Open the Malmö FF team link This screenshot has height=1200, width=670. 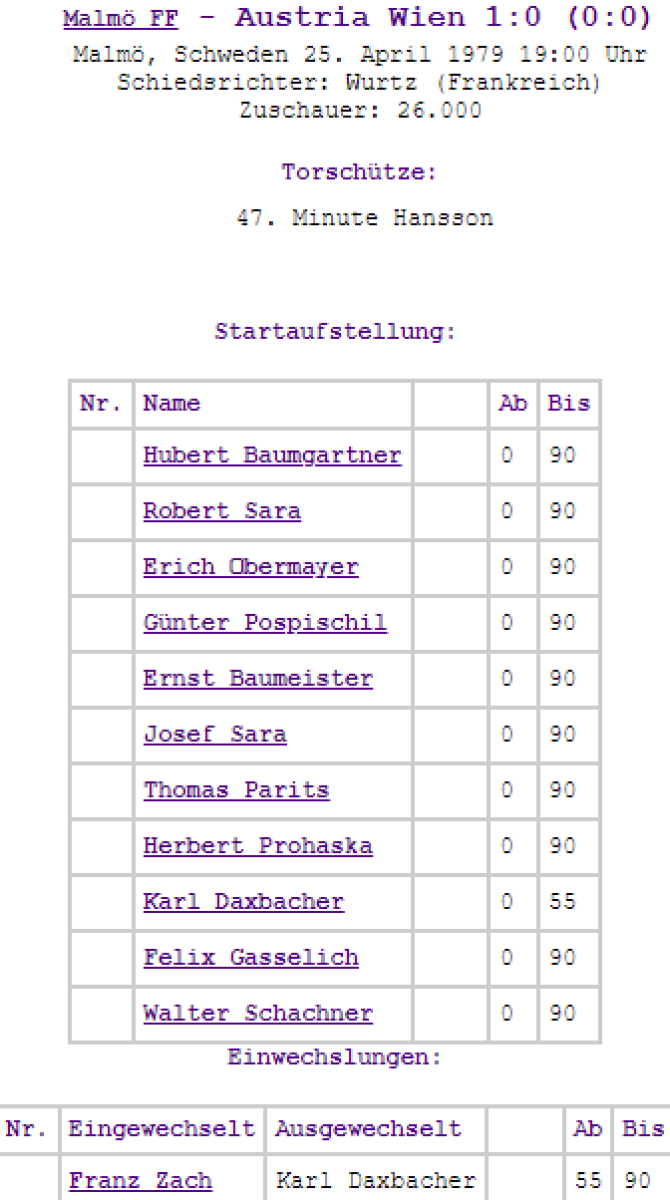pyautogui.click(x=120, y=19)
